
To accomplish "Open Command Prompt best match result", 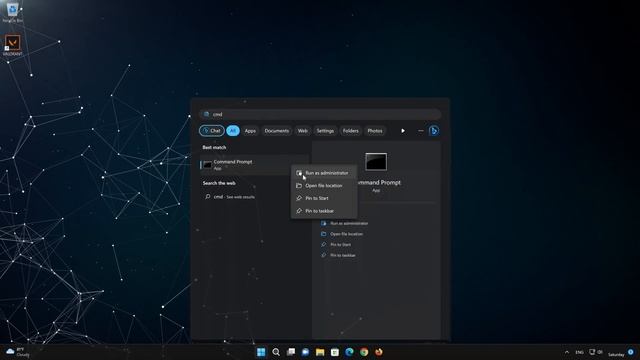I will point(254,165).
